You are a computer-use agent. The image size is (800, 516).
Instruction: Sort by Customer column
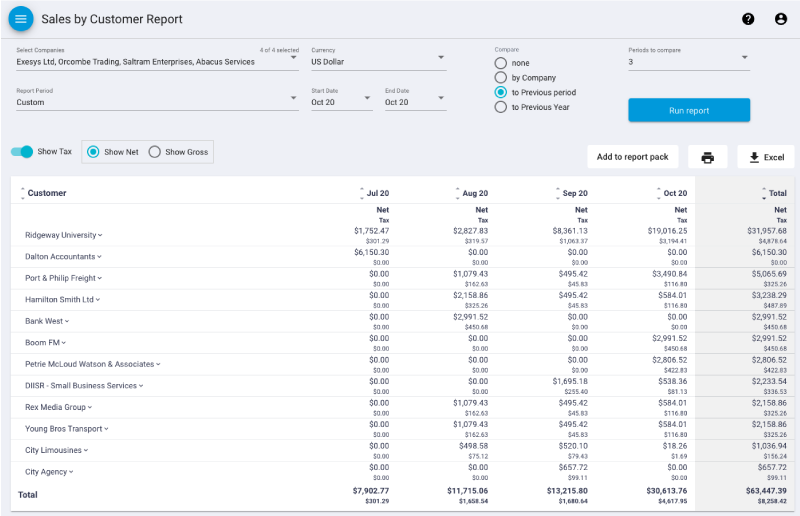[x=43, y=193]
